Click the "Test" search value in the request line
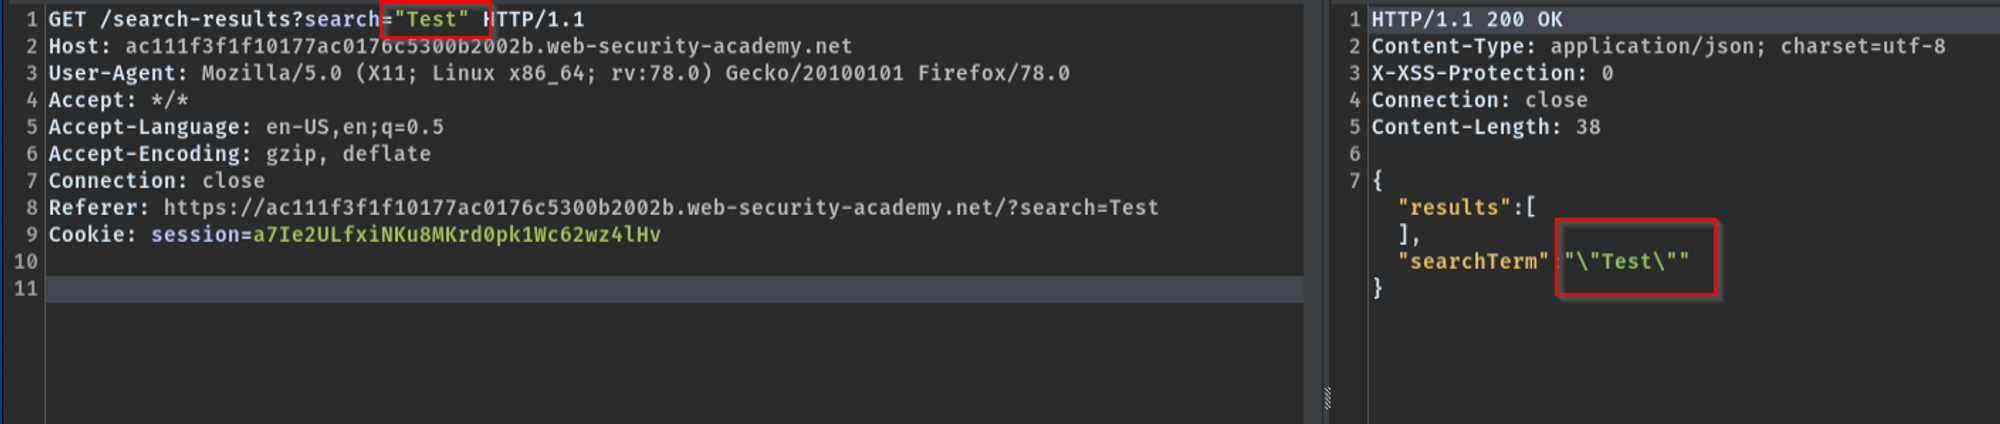Viewport: 2000px width, 424px height. coord(431,19)
